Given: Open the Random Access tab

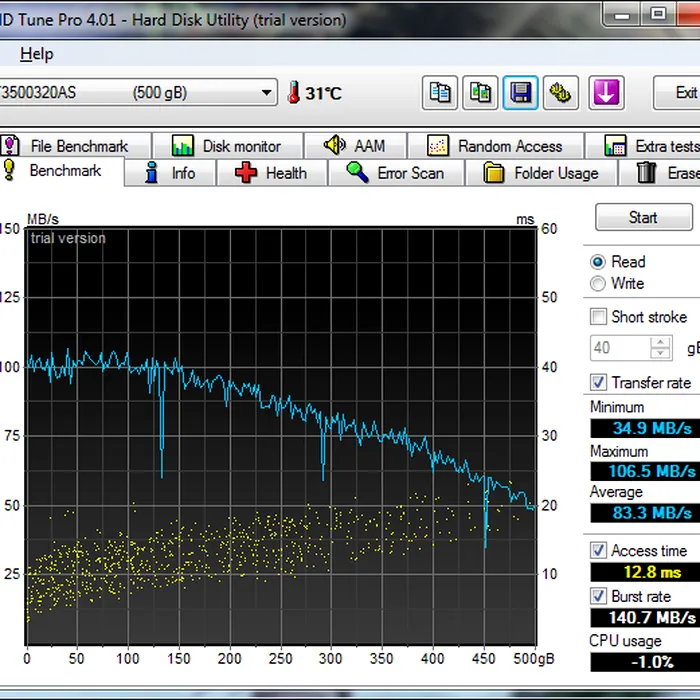Looking at the screenshot, I should tap(496, 146).
